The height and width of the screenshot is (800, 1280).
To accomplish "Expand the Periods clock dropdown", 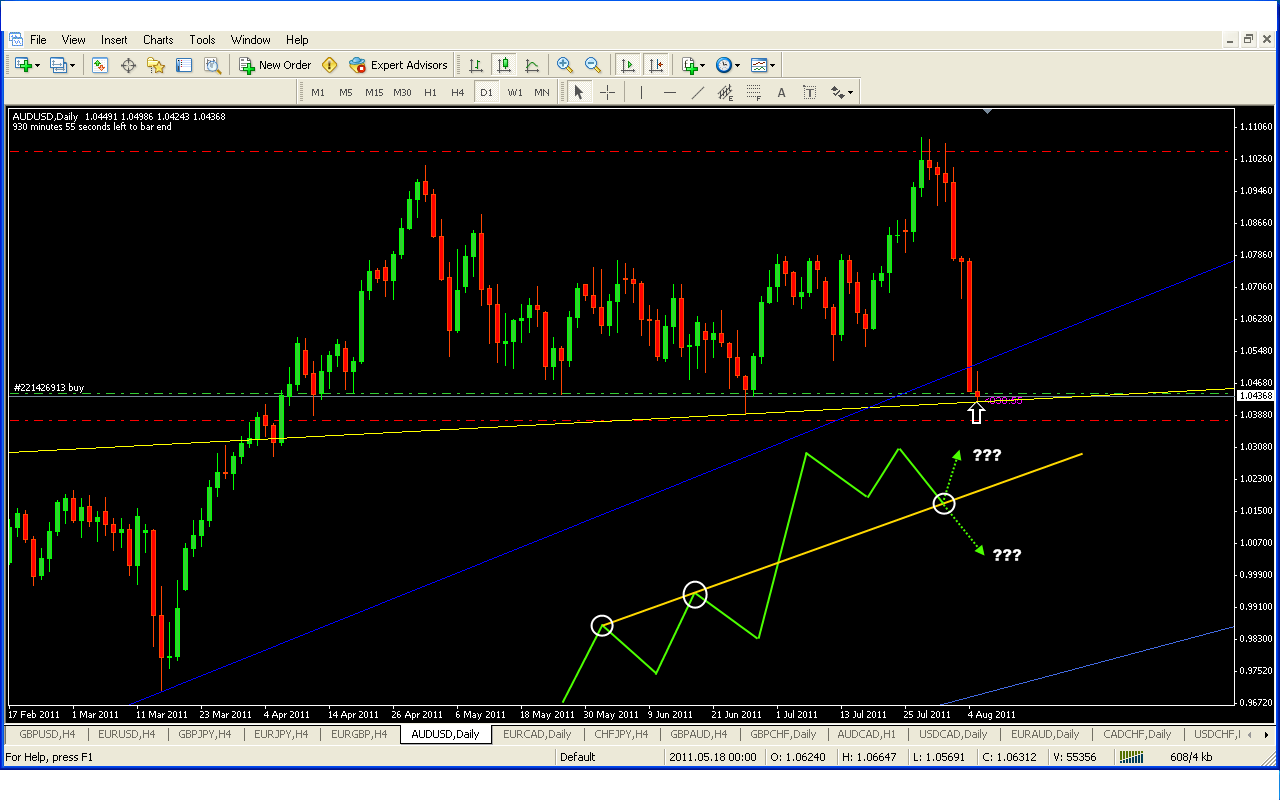I will coord(737,65).
